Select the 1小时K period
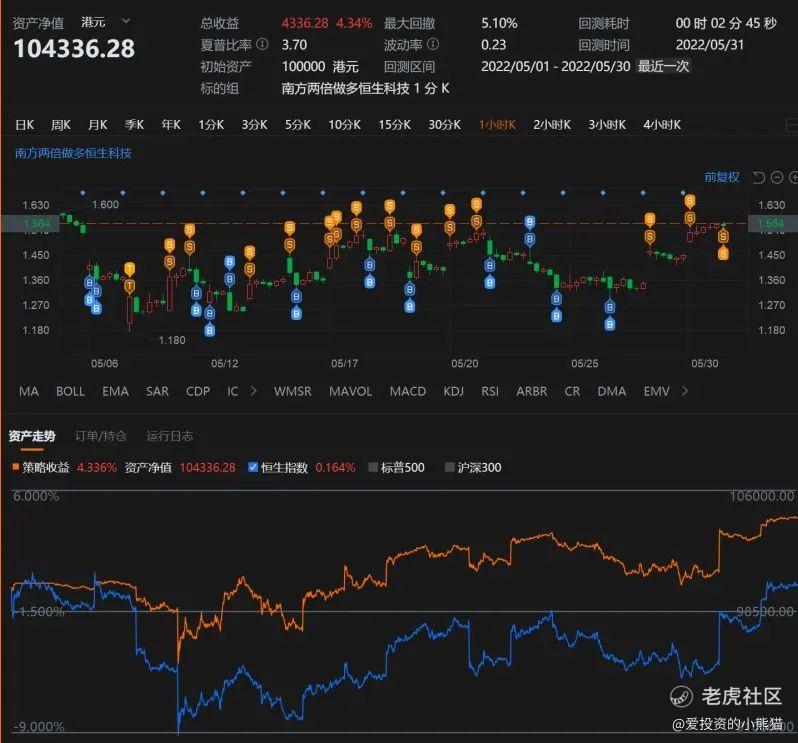Viewport: 798px width, 743px height. [497, 125]
